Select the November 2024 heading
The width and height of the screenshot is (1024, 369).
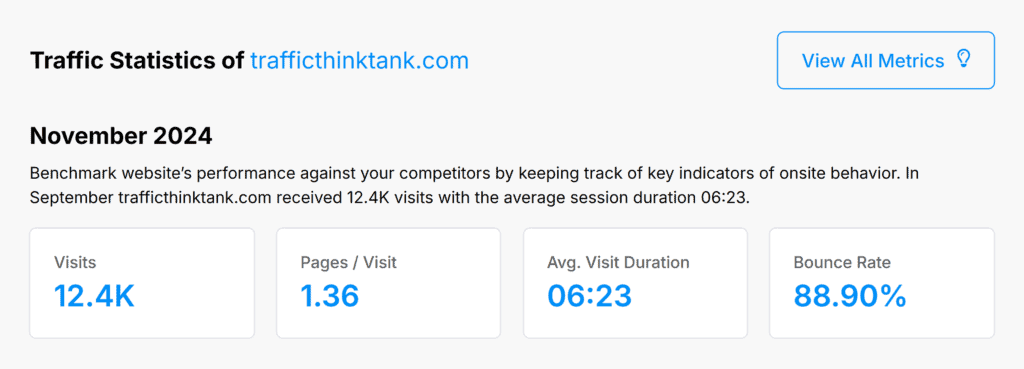(121, 136)
